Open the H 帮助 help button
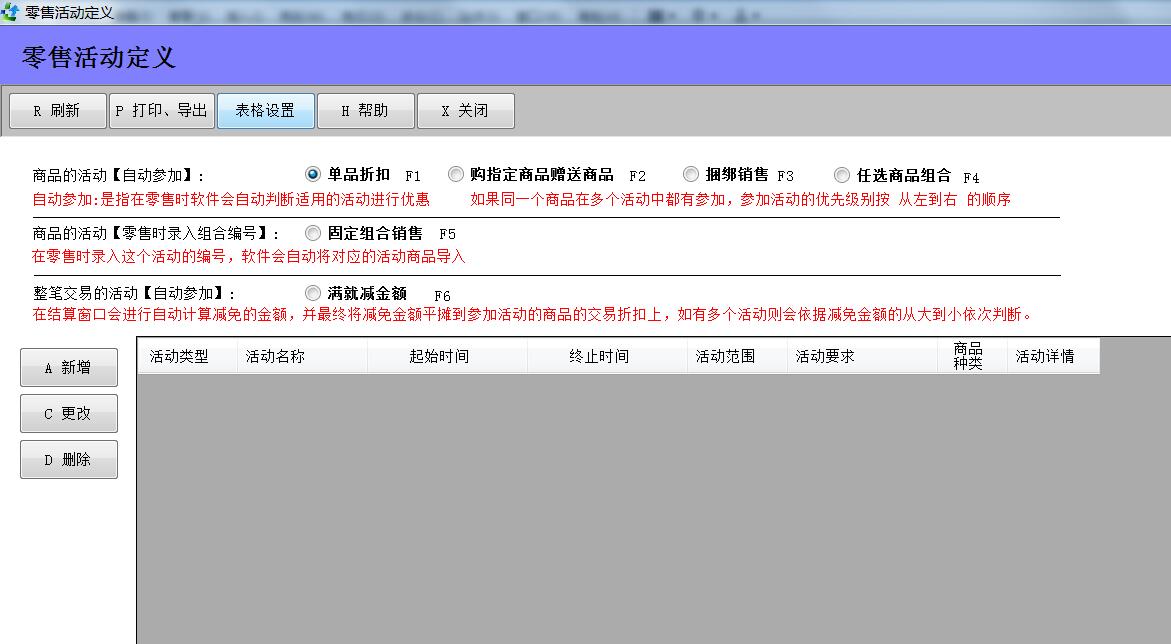 click(365, 110)
